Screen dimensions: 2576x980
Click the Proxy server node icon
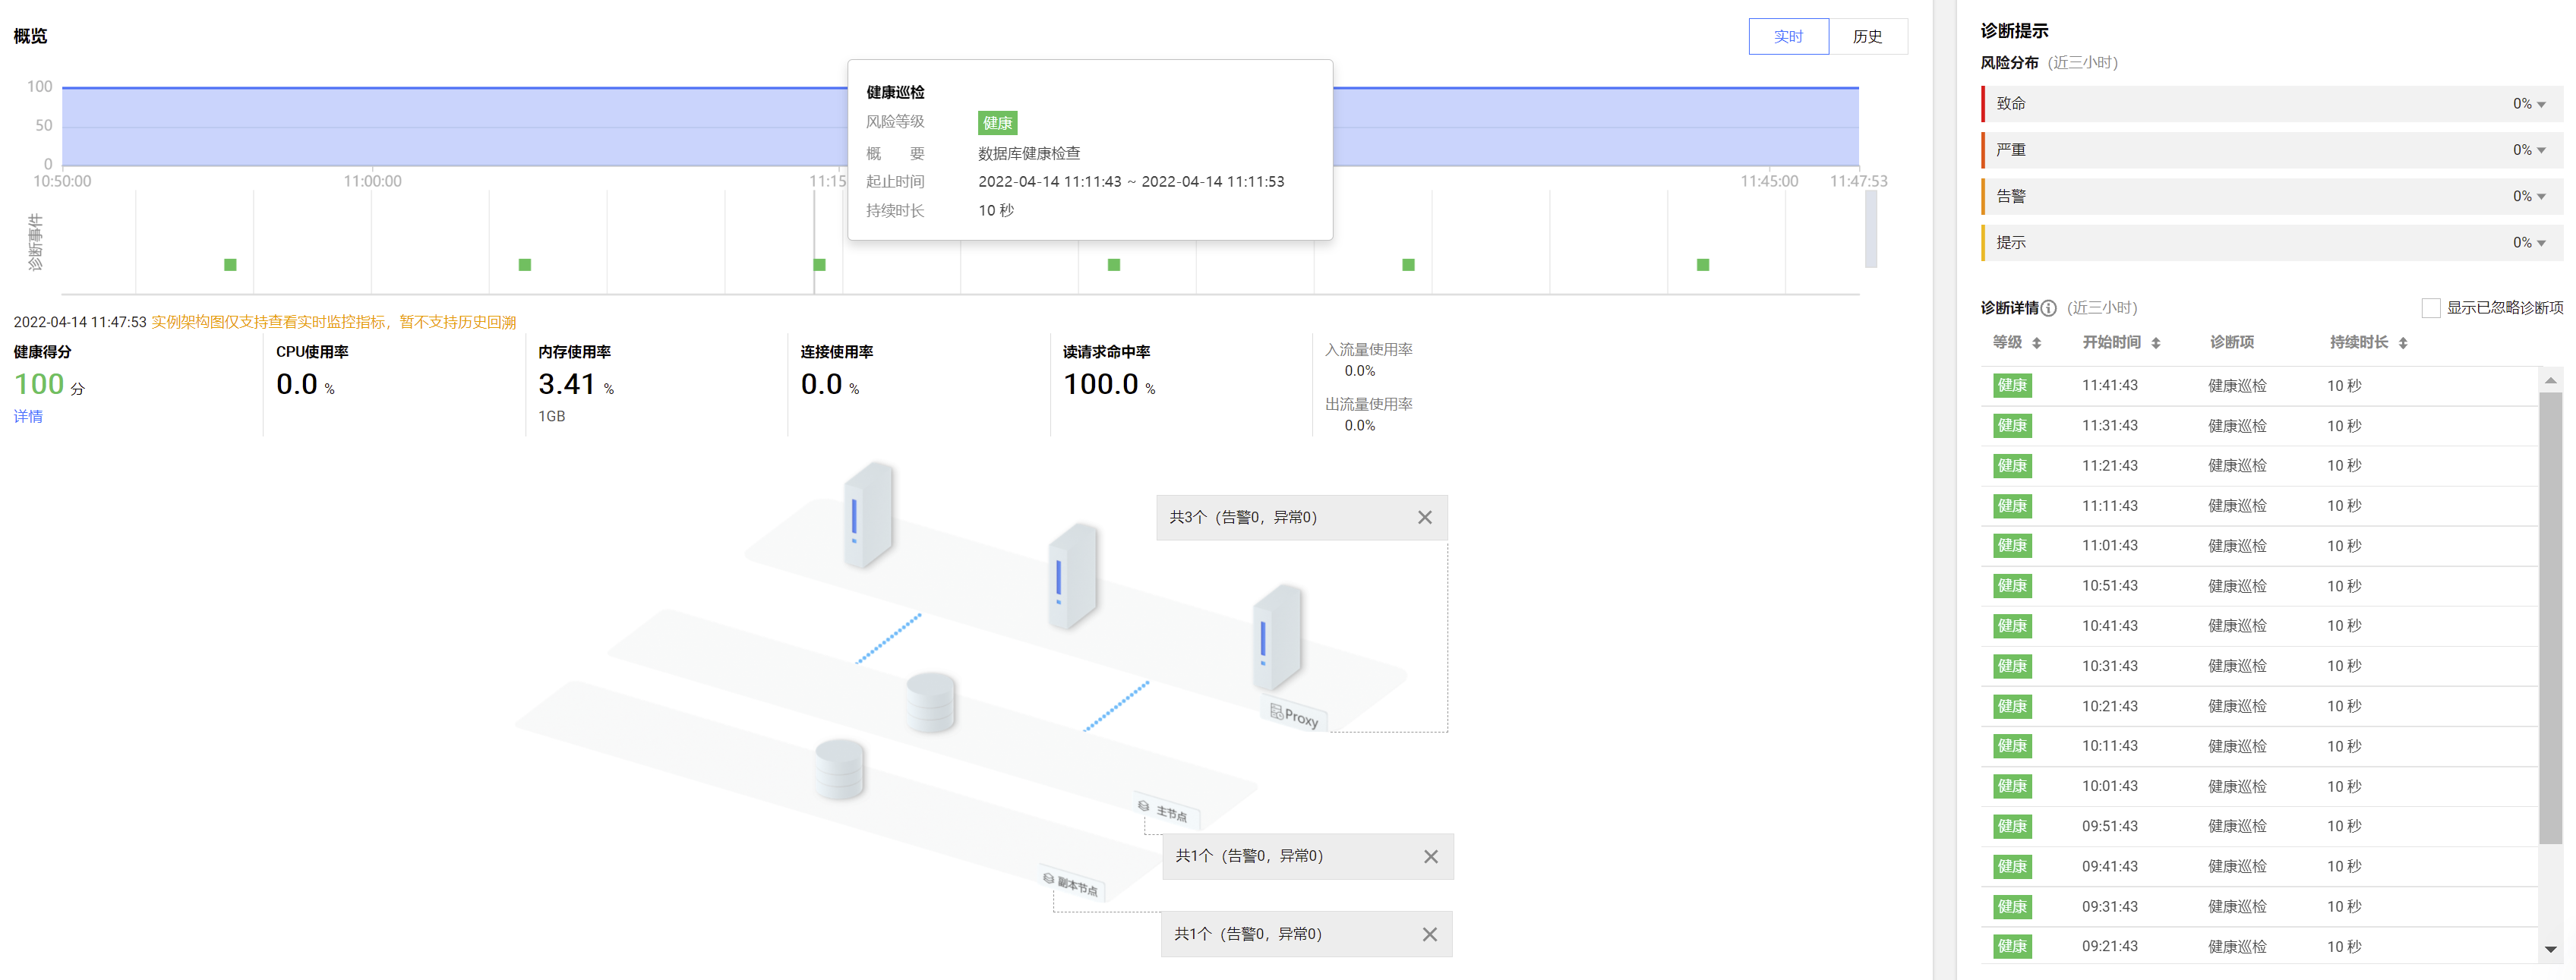[1277, 639]
